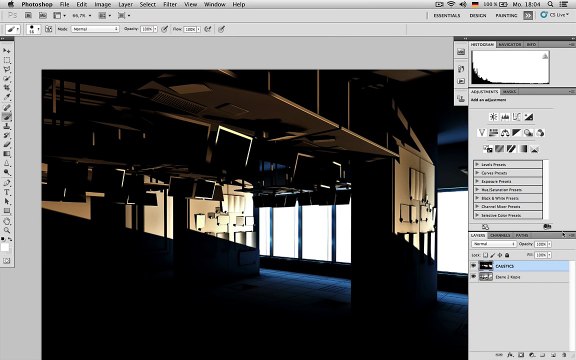Hide the Ebene 2 Kopie layer
576x360 pixels.
pyautogui.click(x=474, y=277)
